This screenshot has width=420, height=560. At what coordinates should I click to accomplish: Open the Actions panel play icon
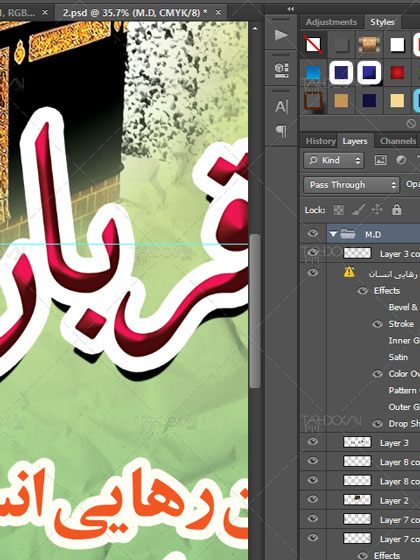coord(281,35)
